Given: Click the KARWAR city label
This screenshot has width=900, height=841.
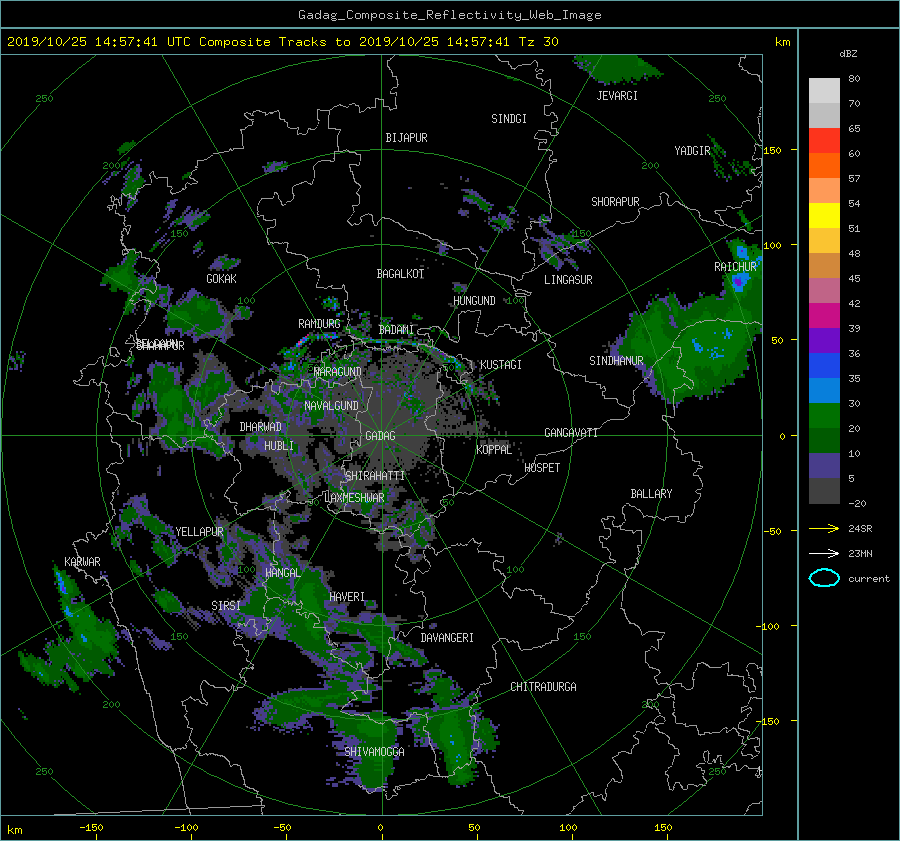Looking at the screenshot, I should click(82, 561).
